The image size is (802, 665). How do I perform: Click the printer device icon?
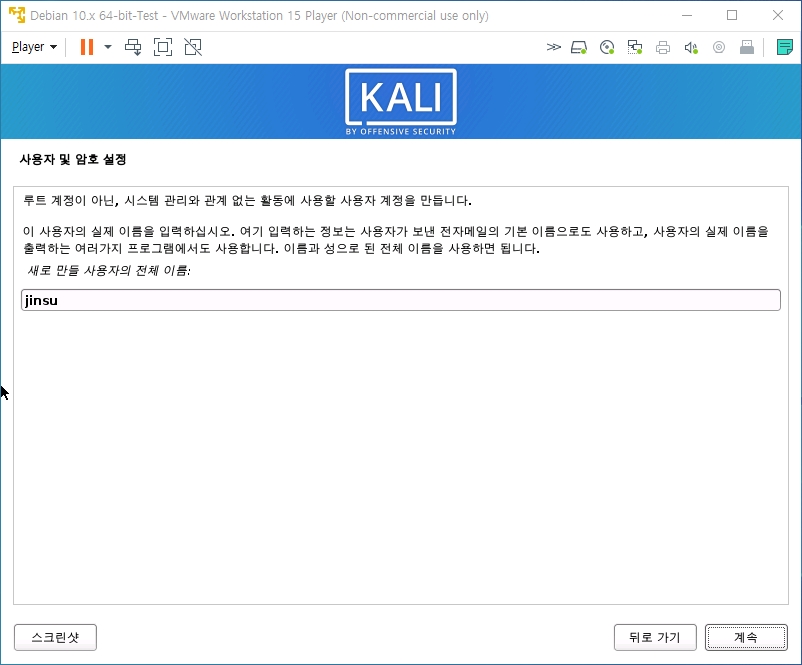coord(663,48)
